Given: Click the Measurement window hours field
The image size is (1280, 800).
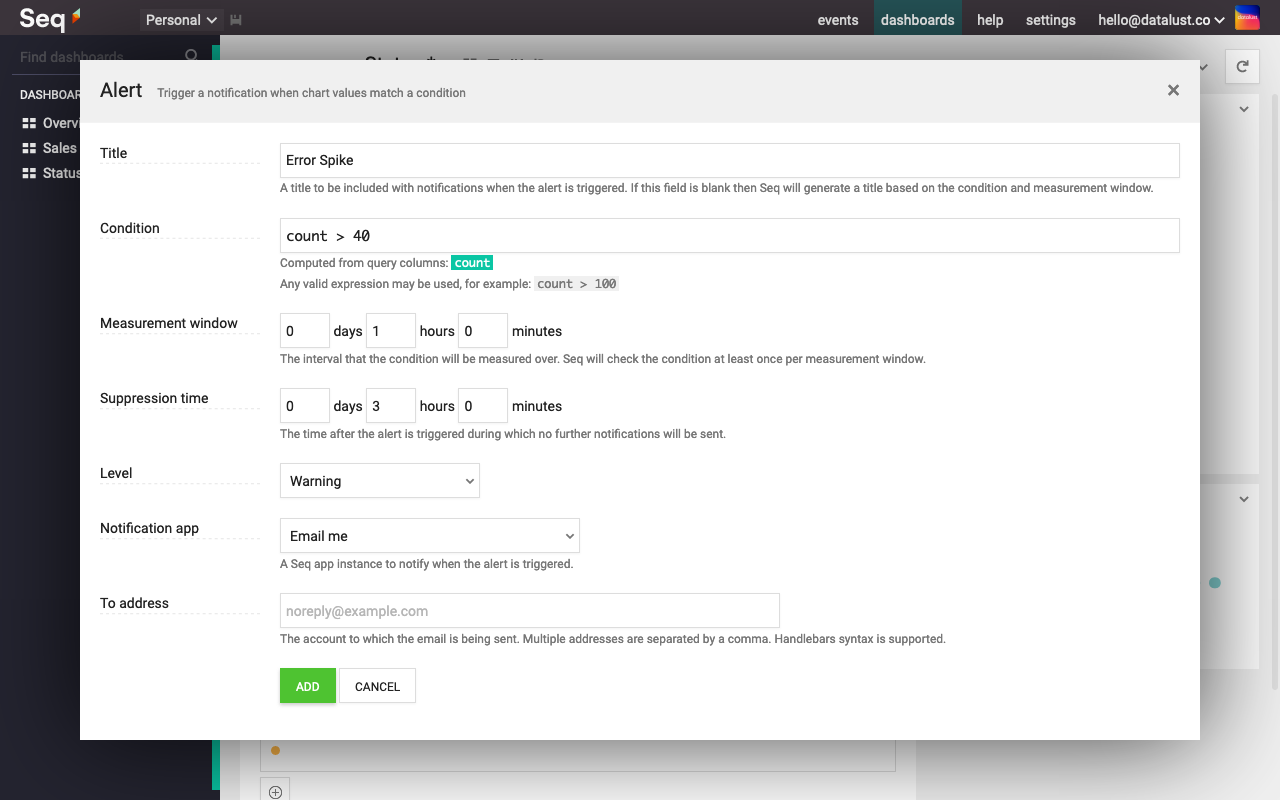Looking at the screenshot, I should [391, 331].
